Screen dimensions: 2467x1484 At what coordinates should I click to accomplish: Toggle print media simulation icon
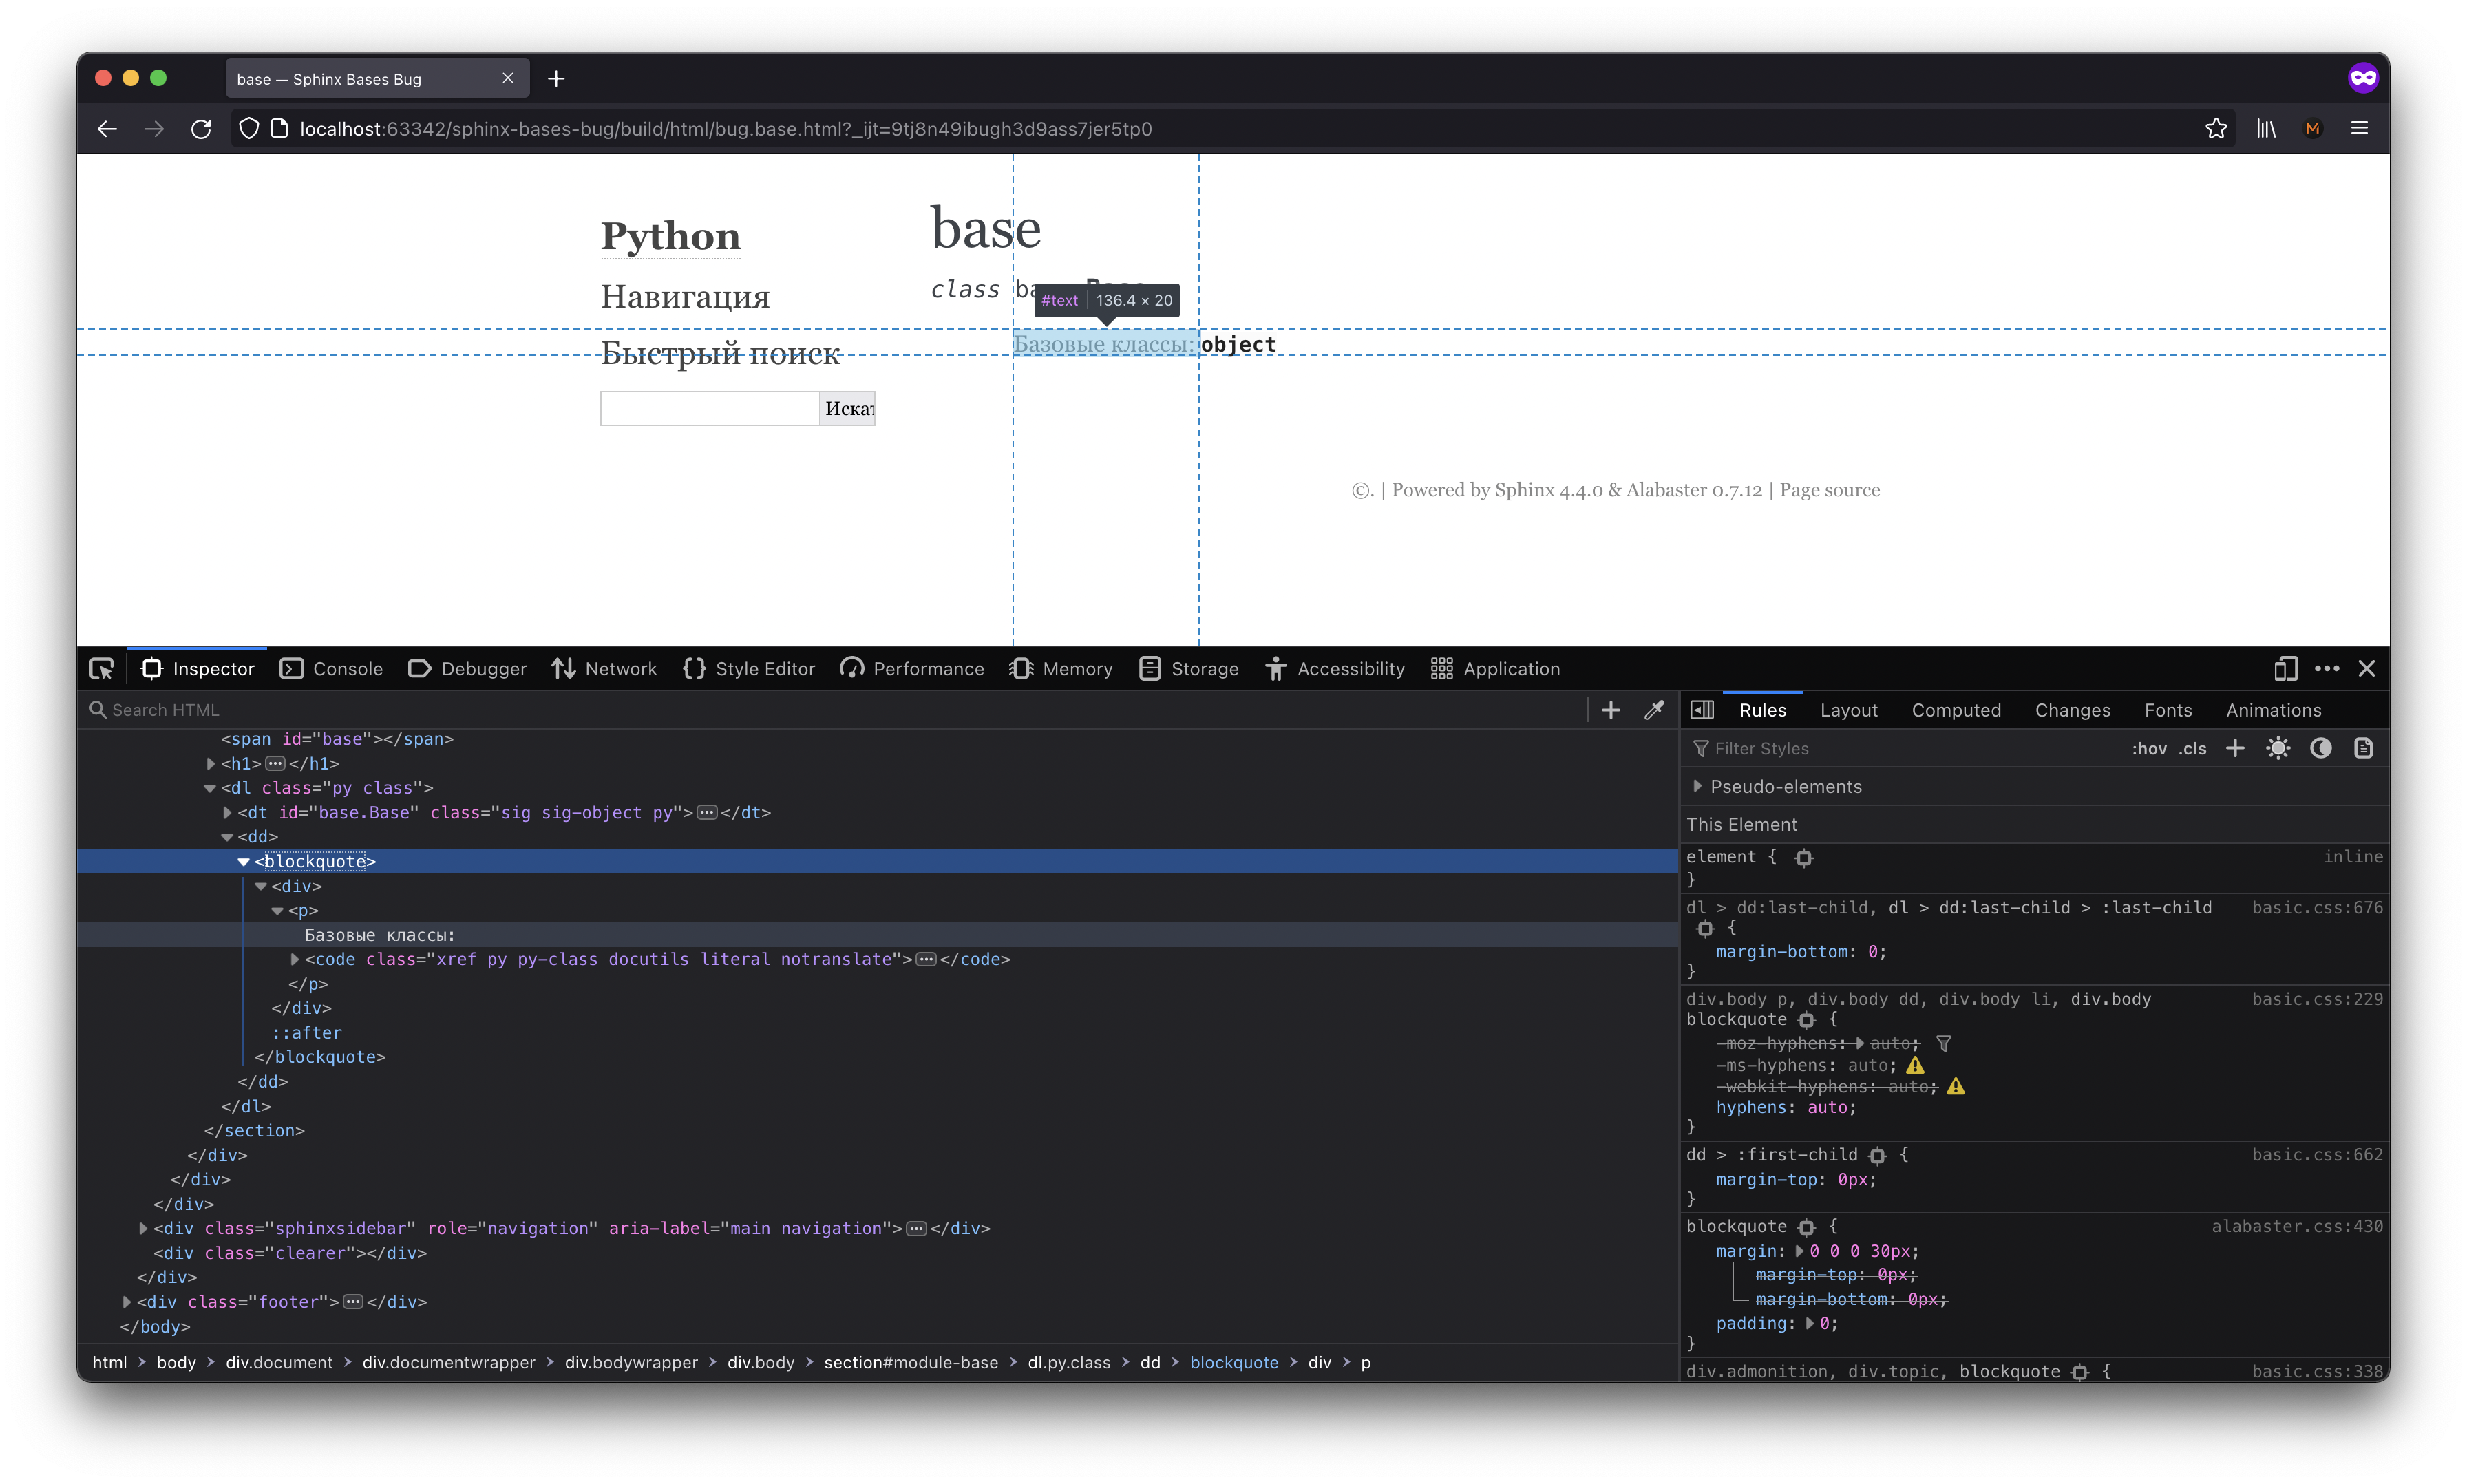(2363, 748)
